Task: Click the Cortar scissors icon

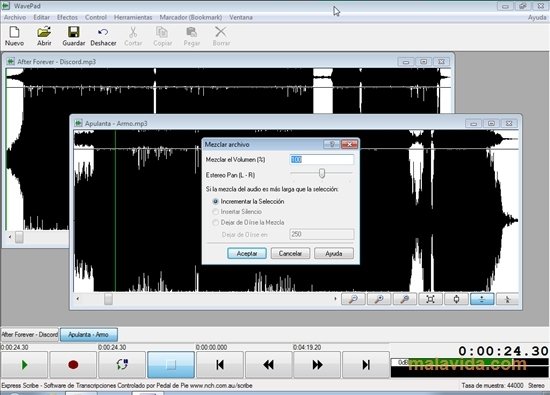Action: coord(133,32)
